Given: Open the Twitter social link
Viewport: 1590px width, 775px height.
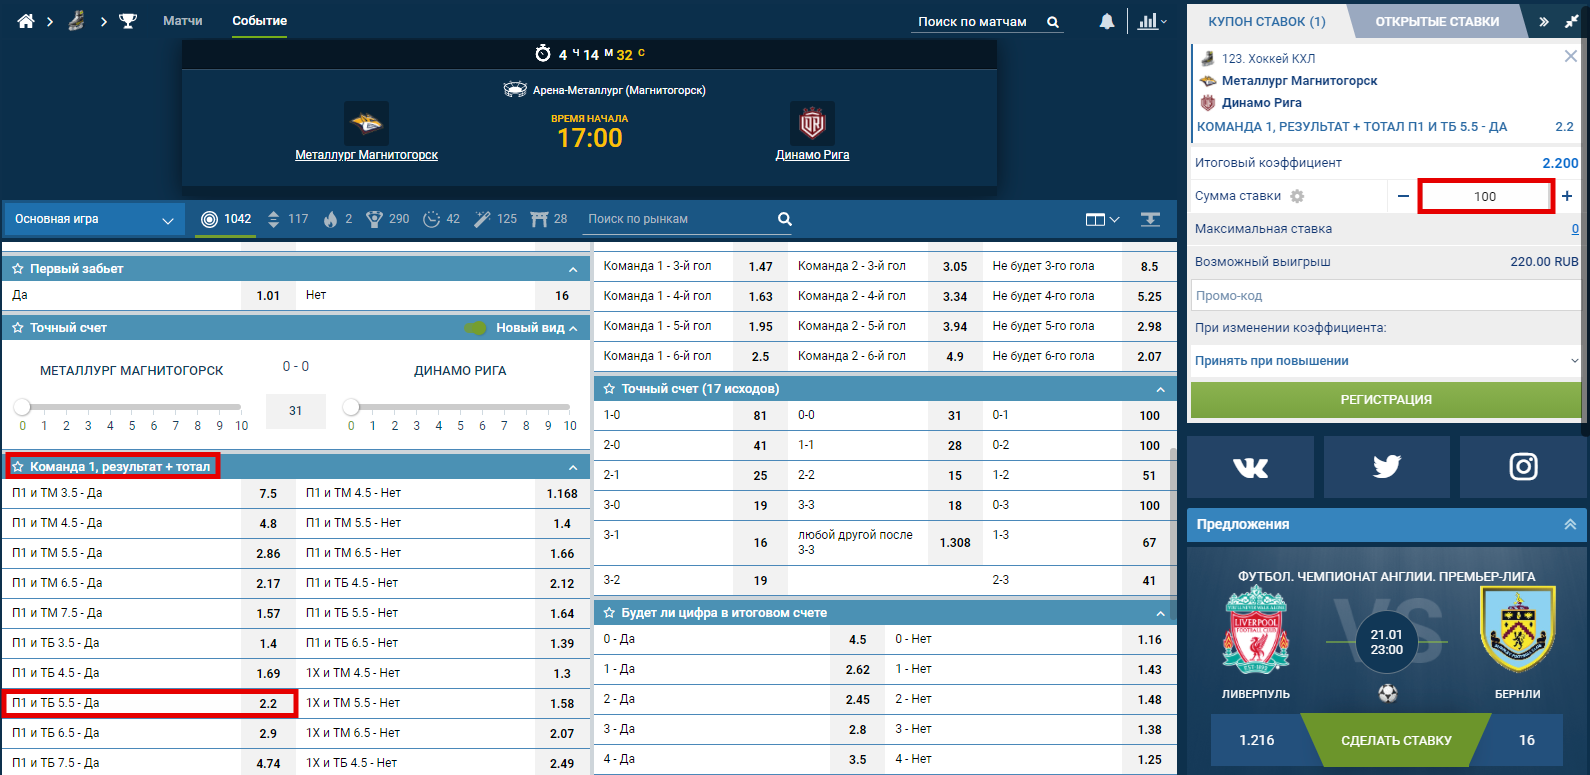Looking at the screenshot, I should 1386,467.
